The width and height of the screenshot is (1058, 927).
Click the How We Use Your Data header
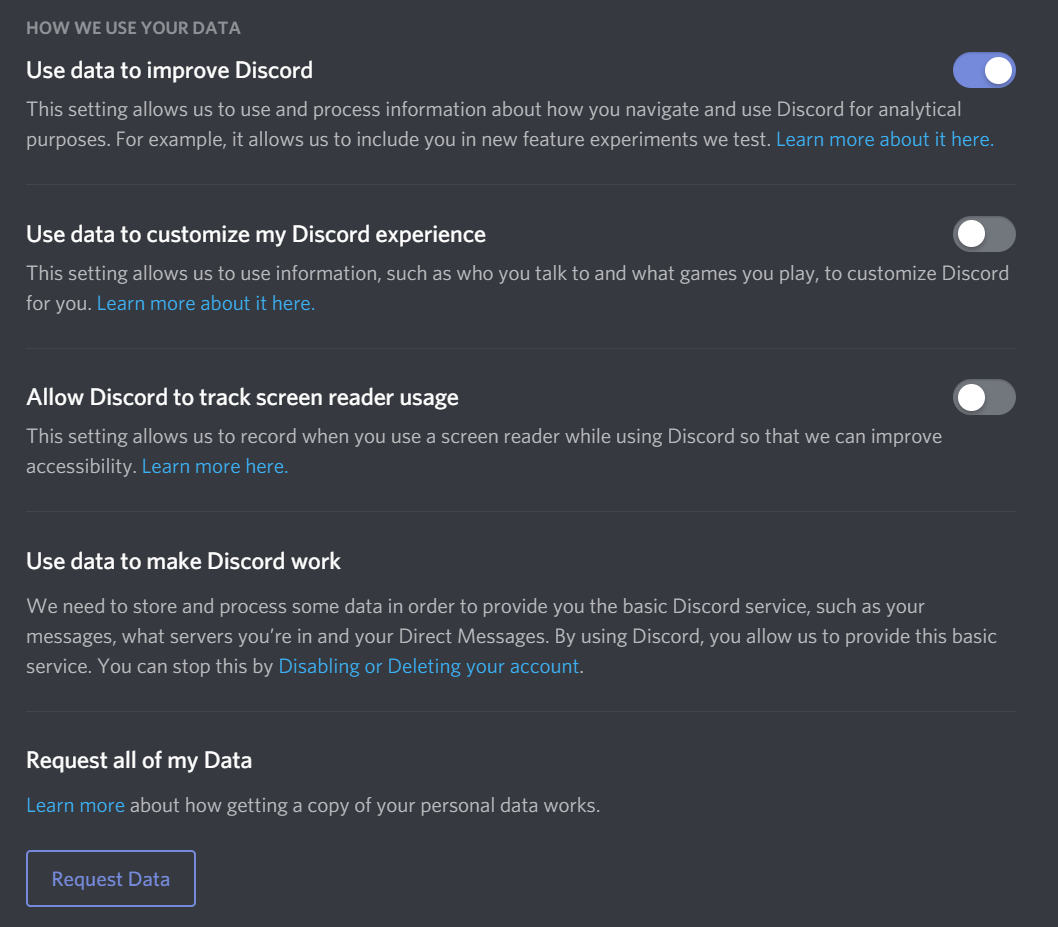(134, 28)
